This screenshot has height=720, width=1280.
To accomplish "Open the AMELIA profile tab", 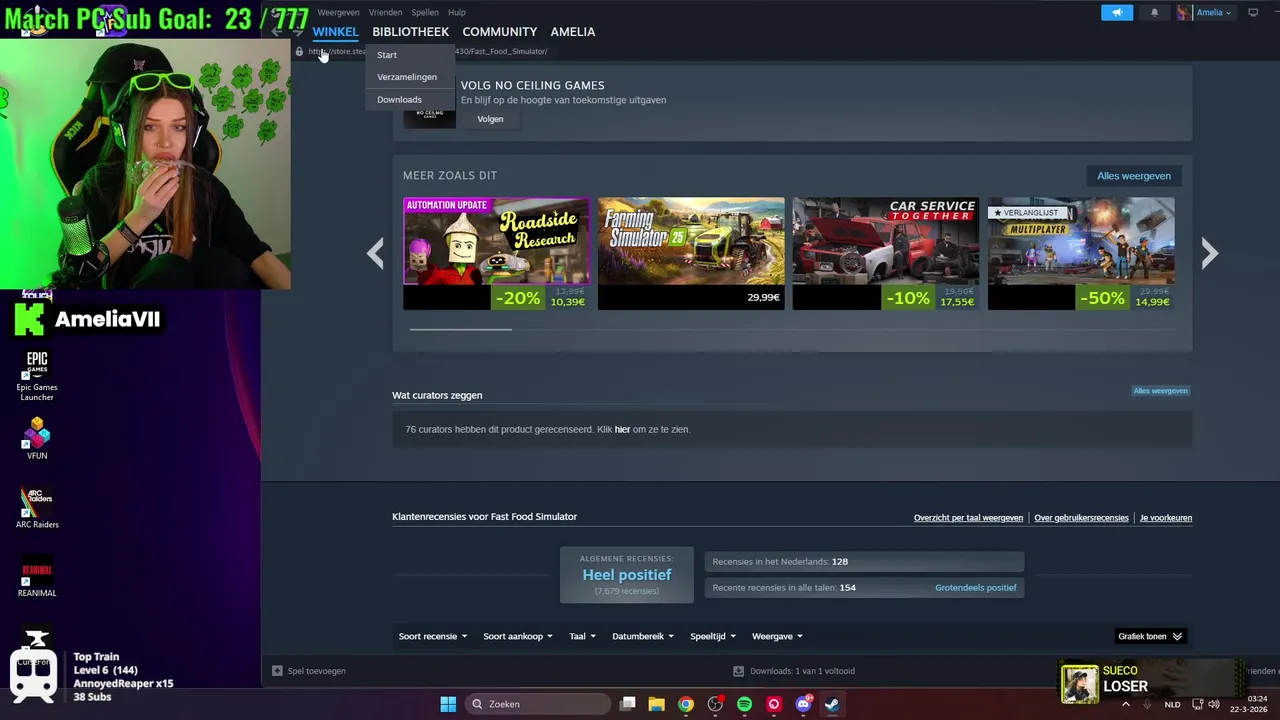I will point(572,32).
